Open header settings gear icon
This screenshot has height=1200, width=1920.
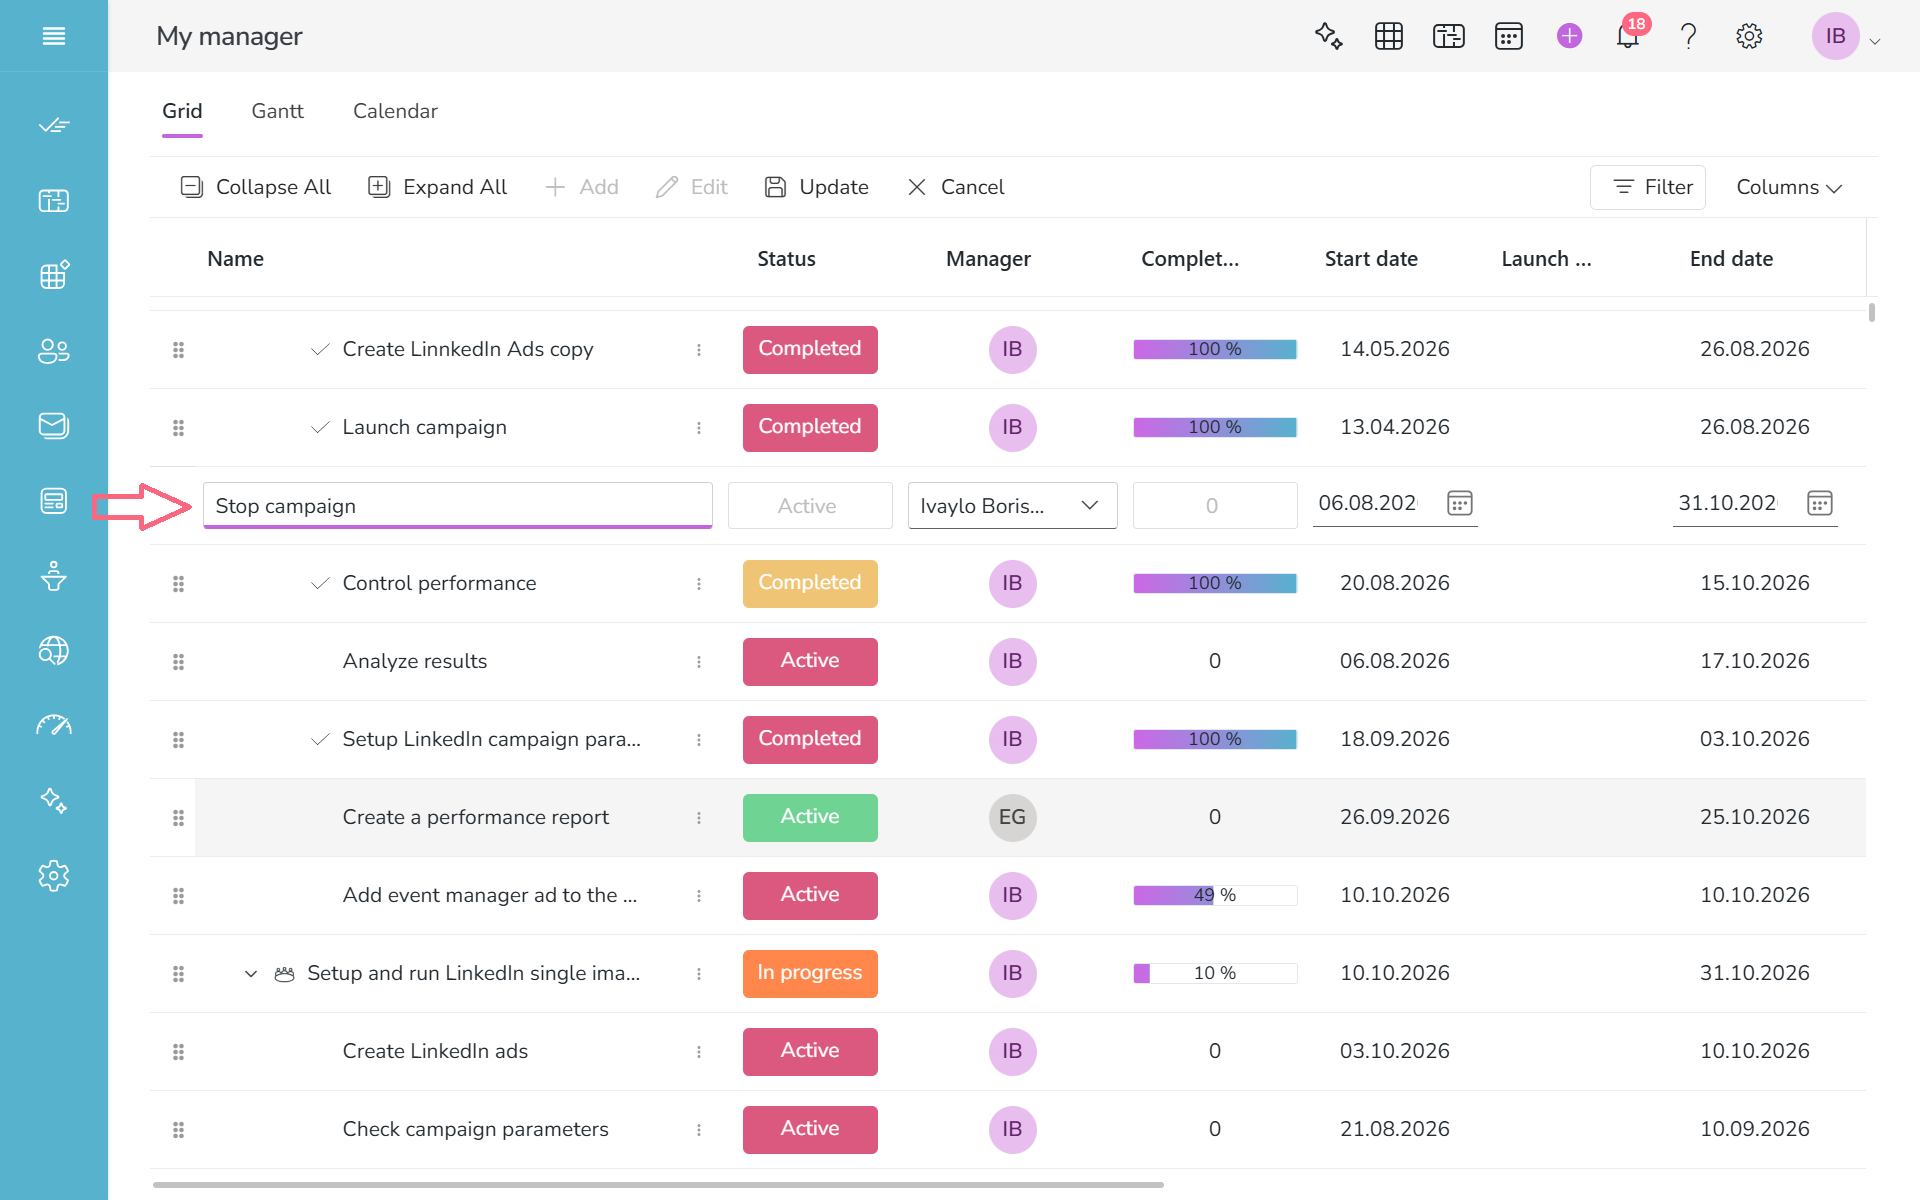click(1749, 36)
